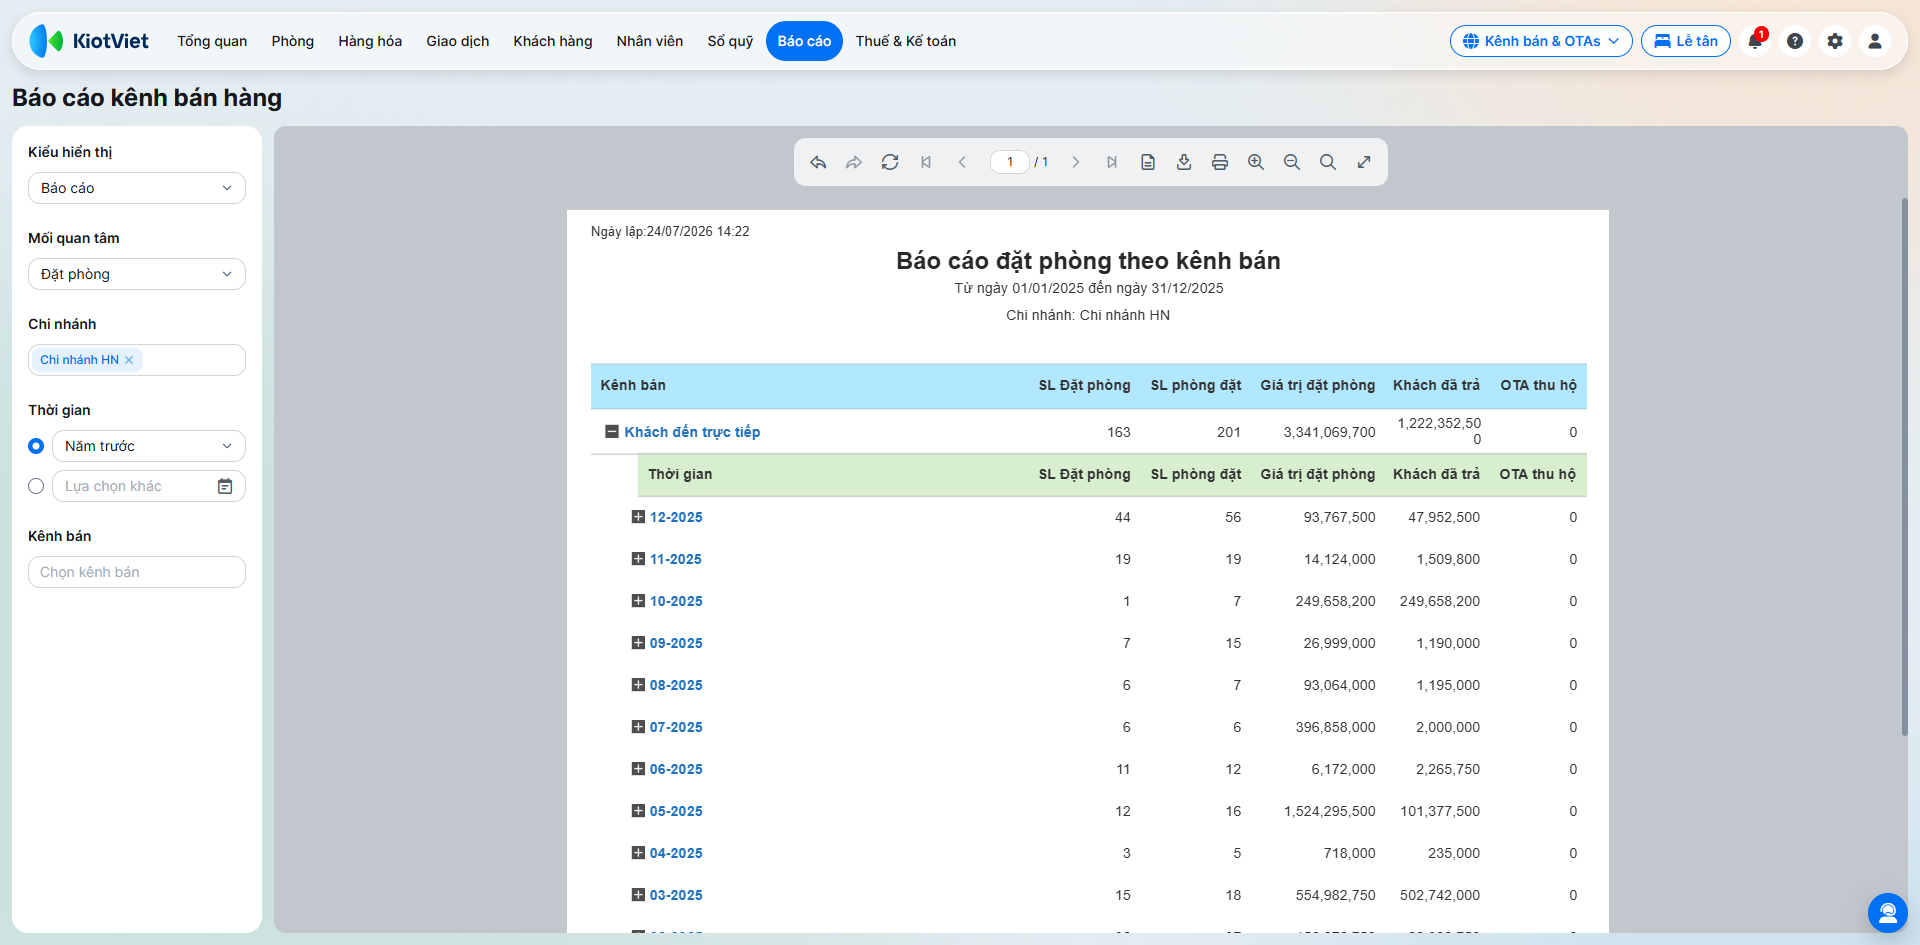Click the Lễ tân button

point(1686,41)
